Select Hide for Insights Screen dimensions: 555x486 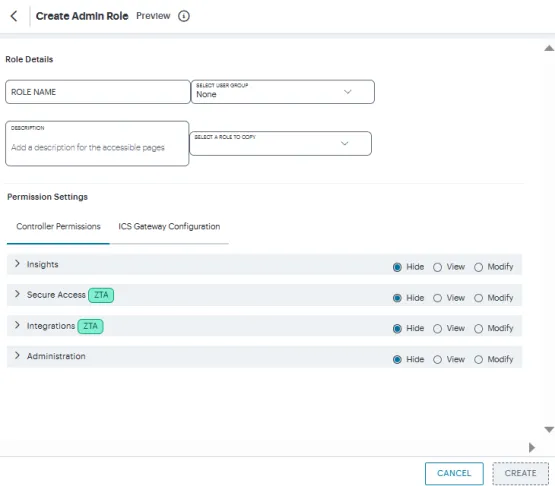[x=397, y=267]
